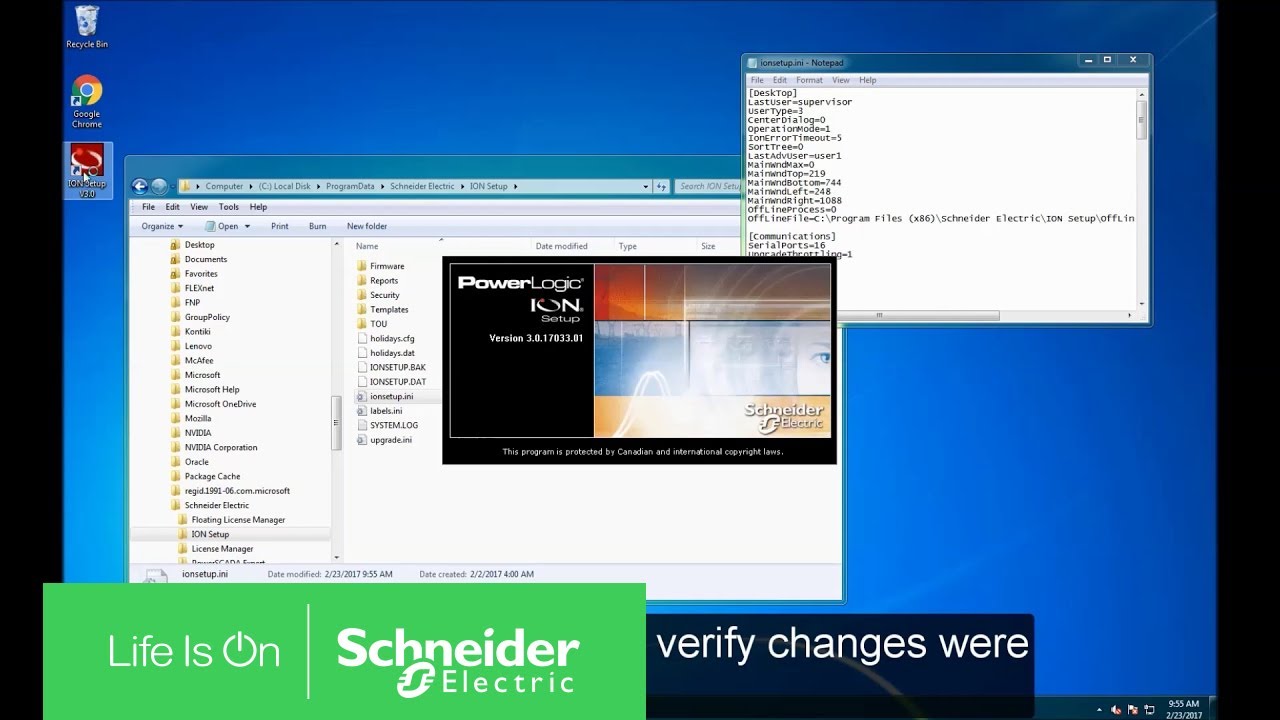This screenshot has width=1280, height=720.
Task: Expand breadcrumb arrow after ION Setup
Action: coord(516,186)
